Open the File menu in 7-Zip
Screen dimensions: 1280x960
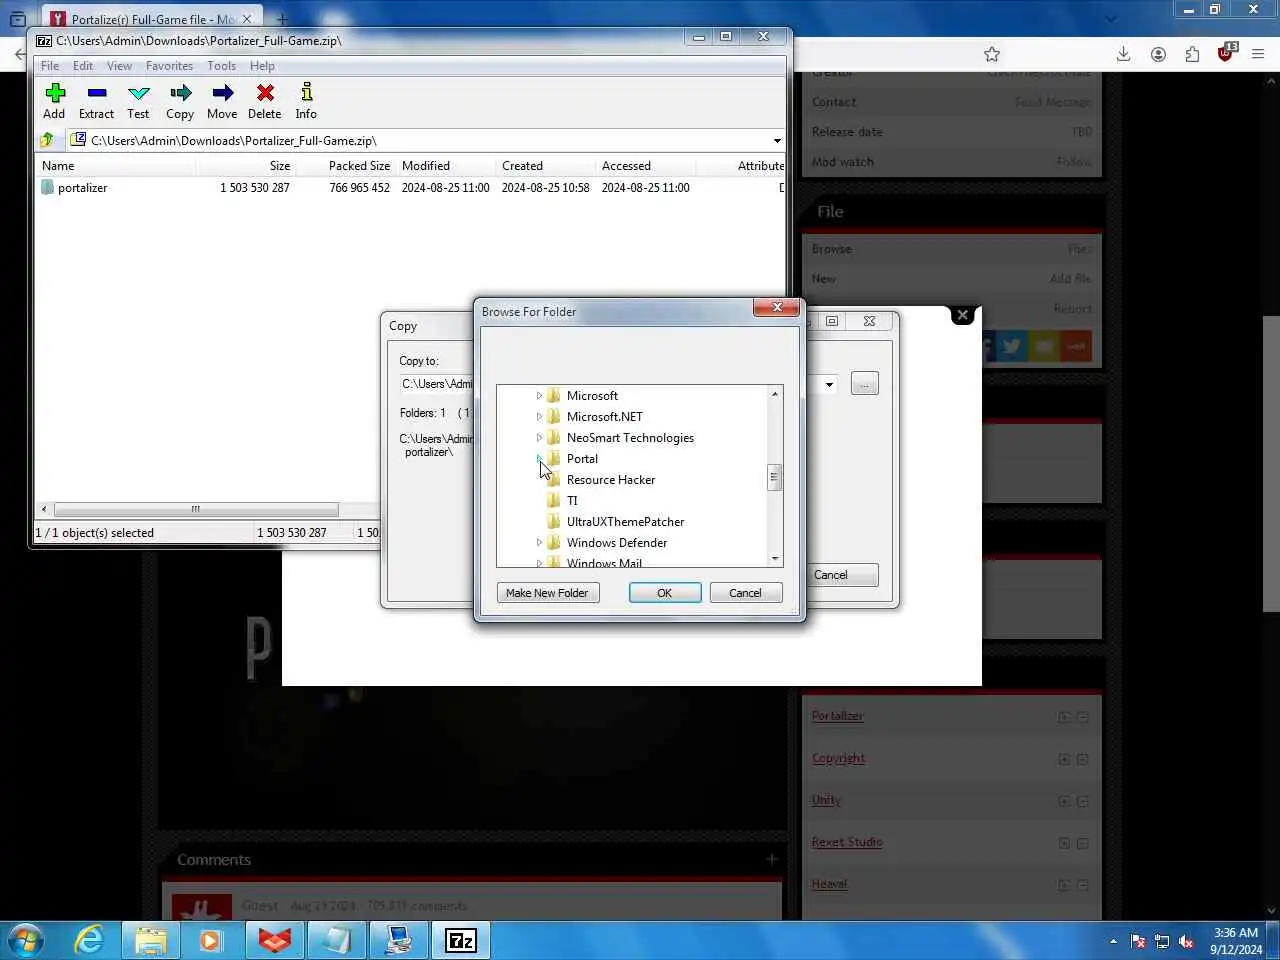pyautogui.click(x=50, y=66)
